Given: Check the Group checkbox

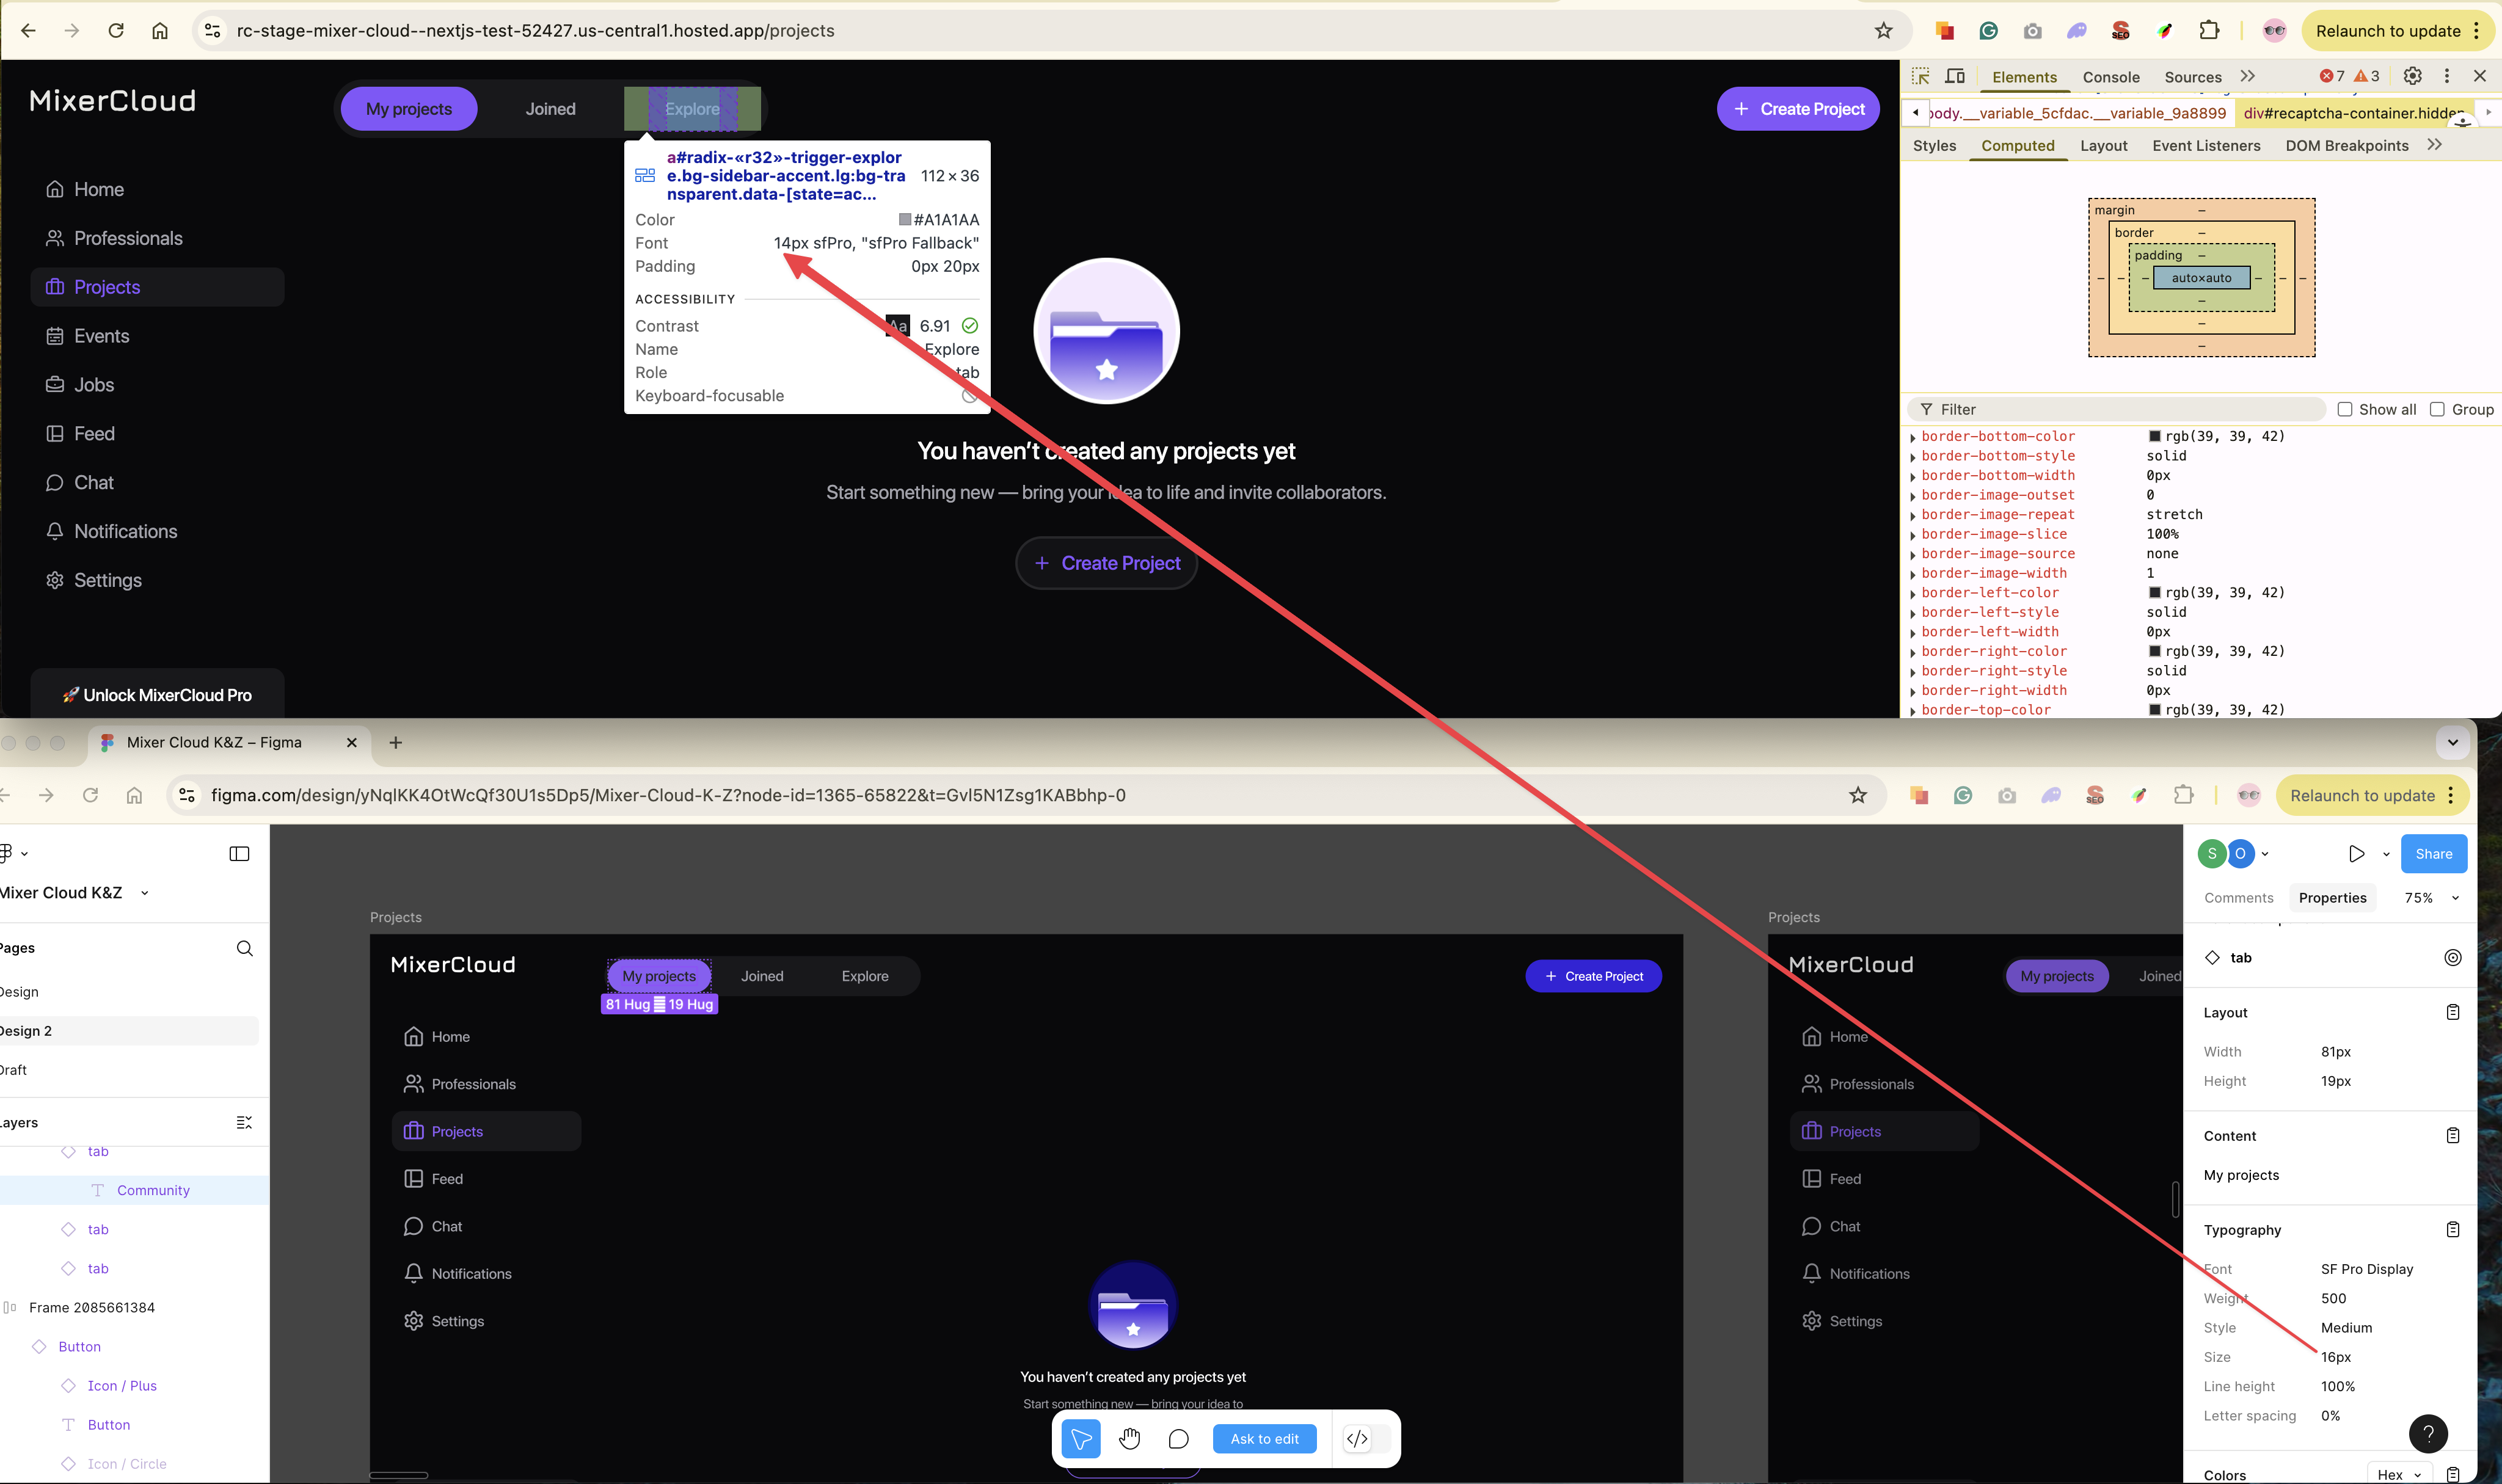Looking at the screenshot, I should 2437,409.
